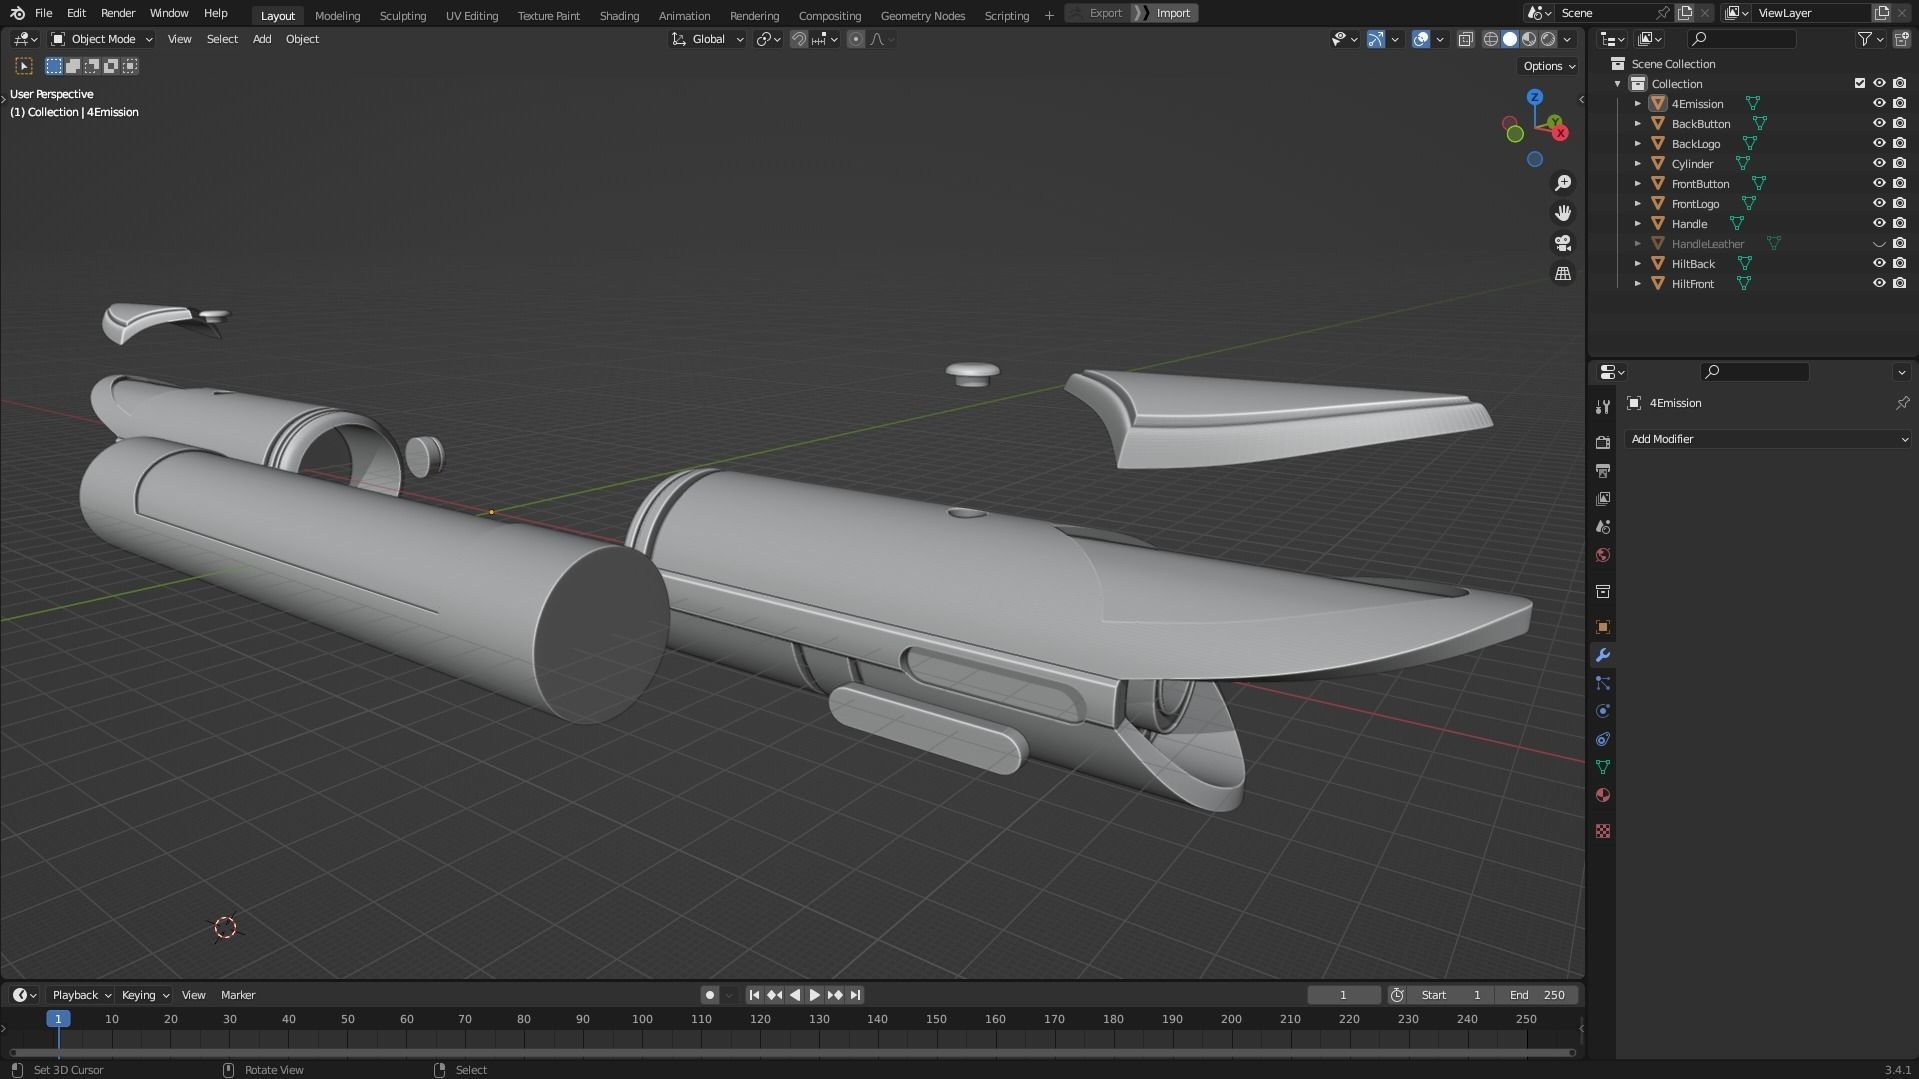The height and width of the screenshot is (1079, 1919).
Task: Open the Material properties tab
Action: 1603,795
